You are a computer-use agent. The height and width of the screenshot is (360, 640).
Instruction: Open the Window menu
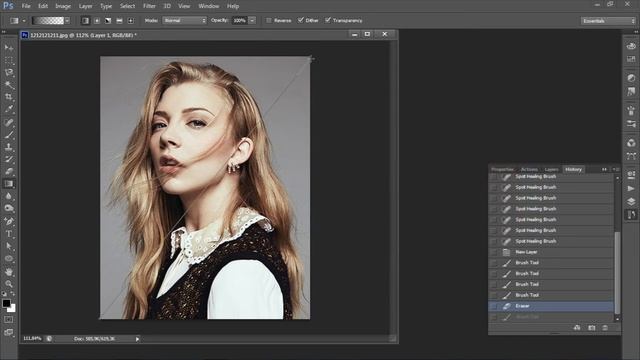[x=209, y=6]
